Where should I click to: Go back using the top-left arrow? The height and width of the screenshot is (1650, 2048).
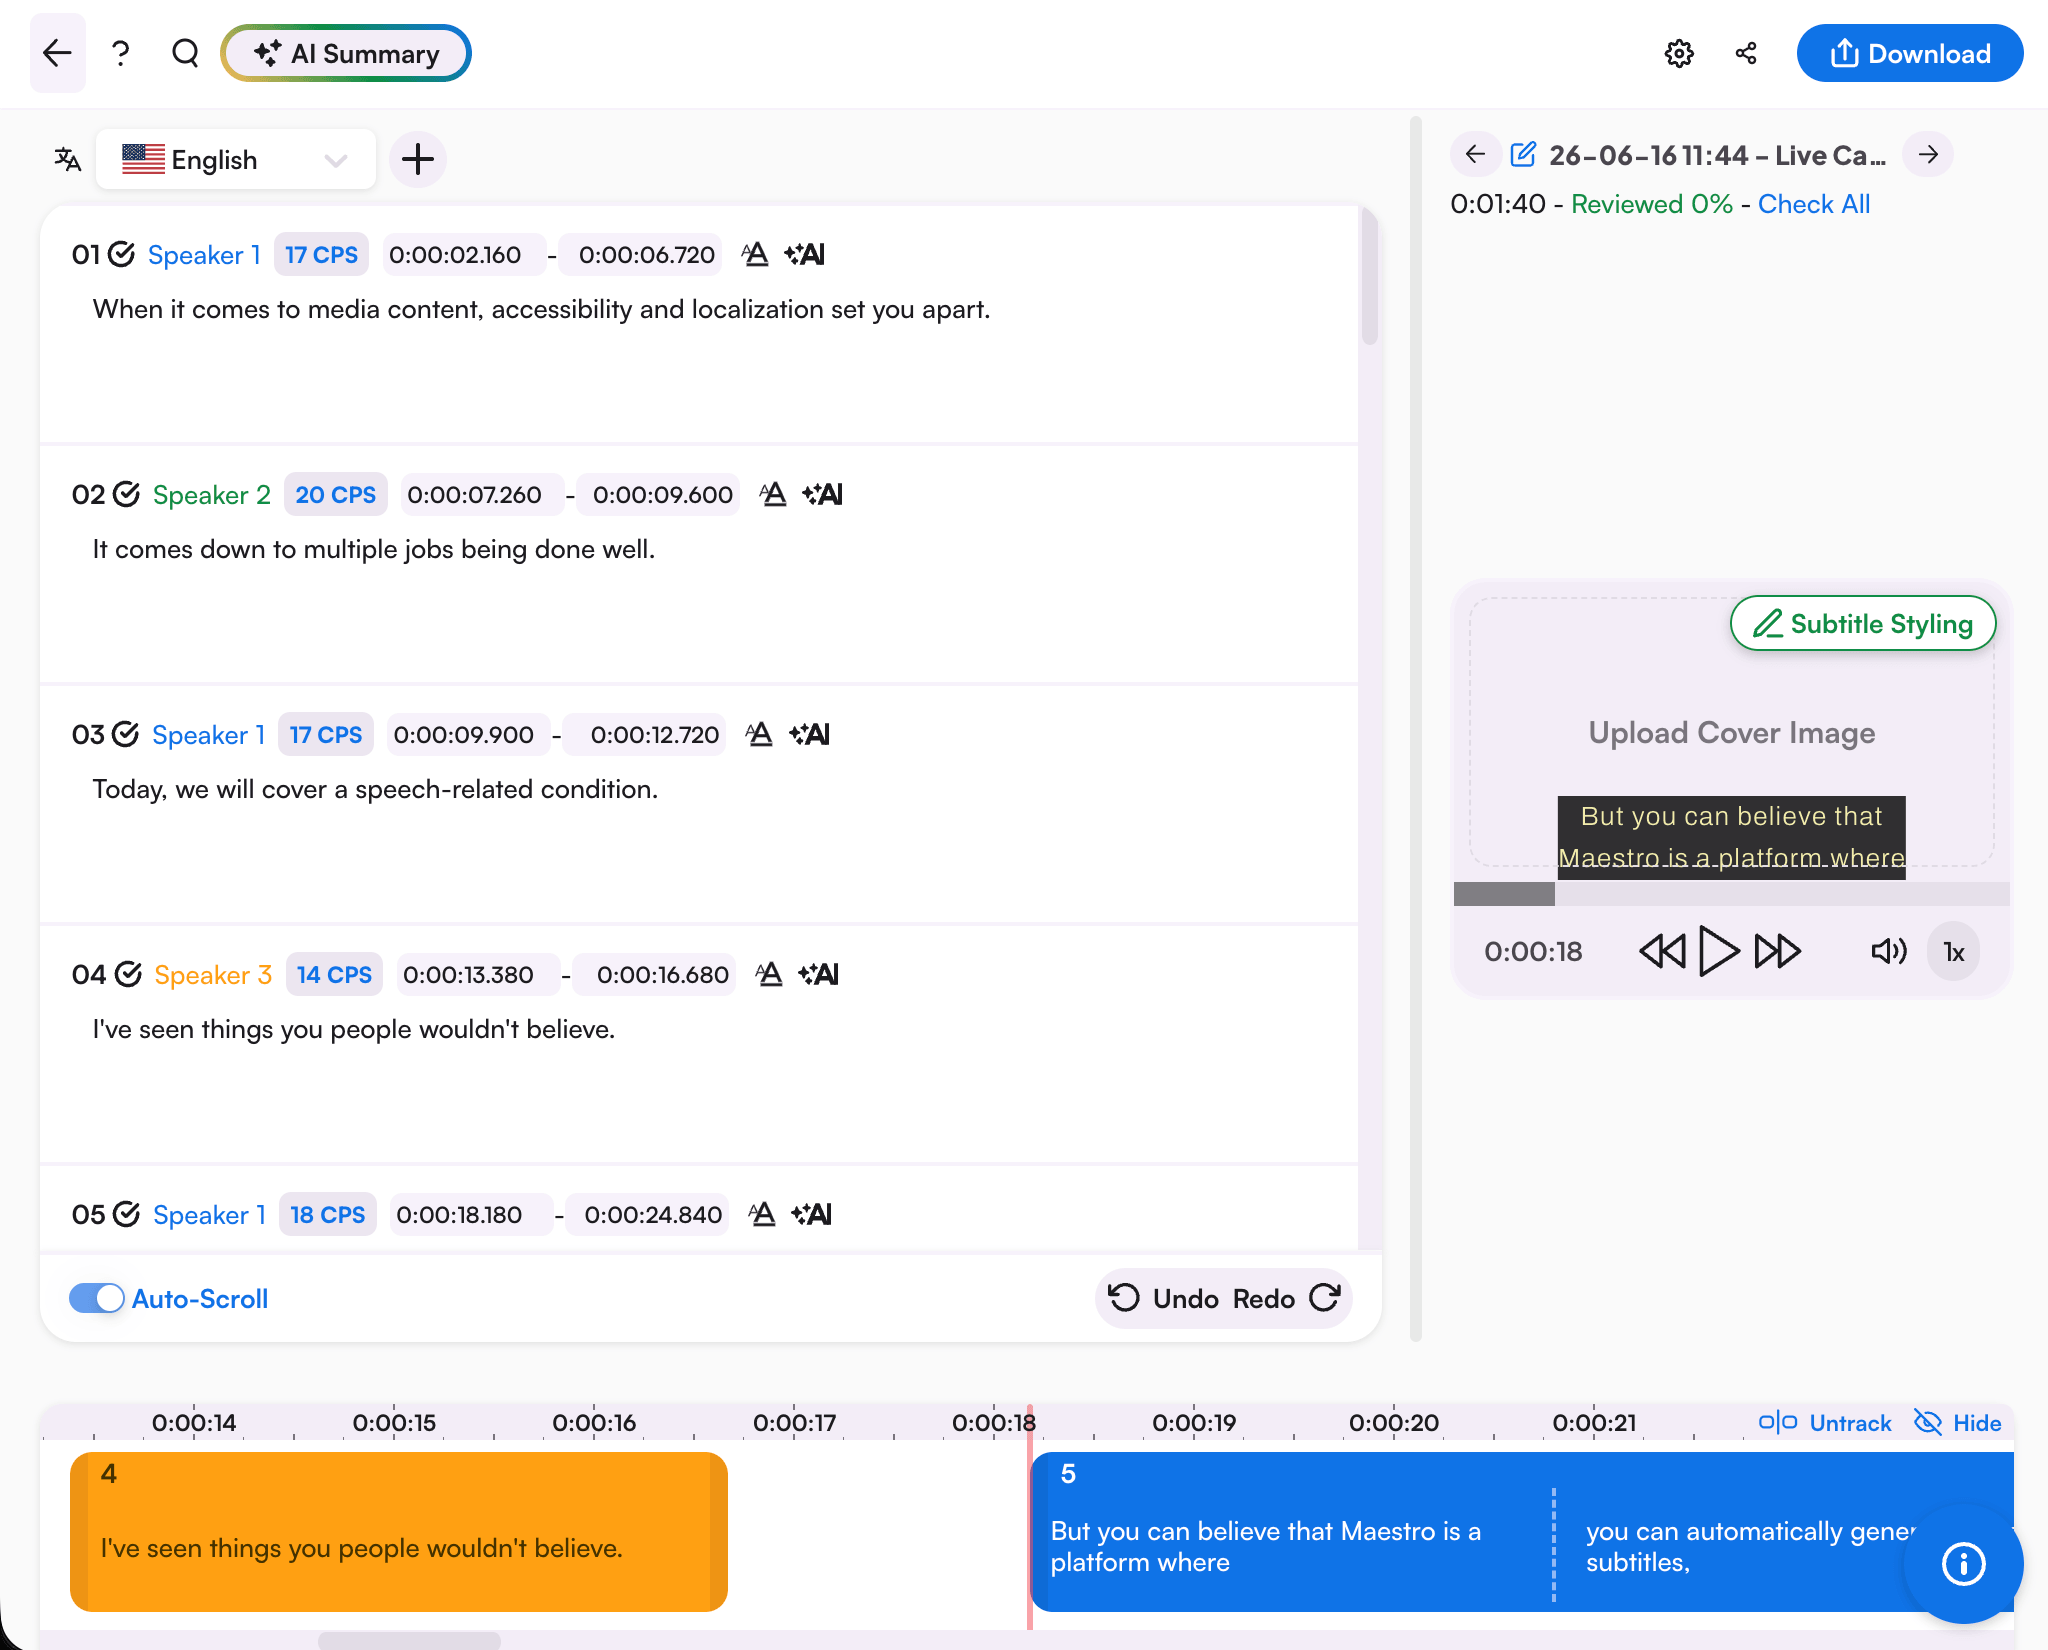point(58,53)
